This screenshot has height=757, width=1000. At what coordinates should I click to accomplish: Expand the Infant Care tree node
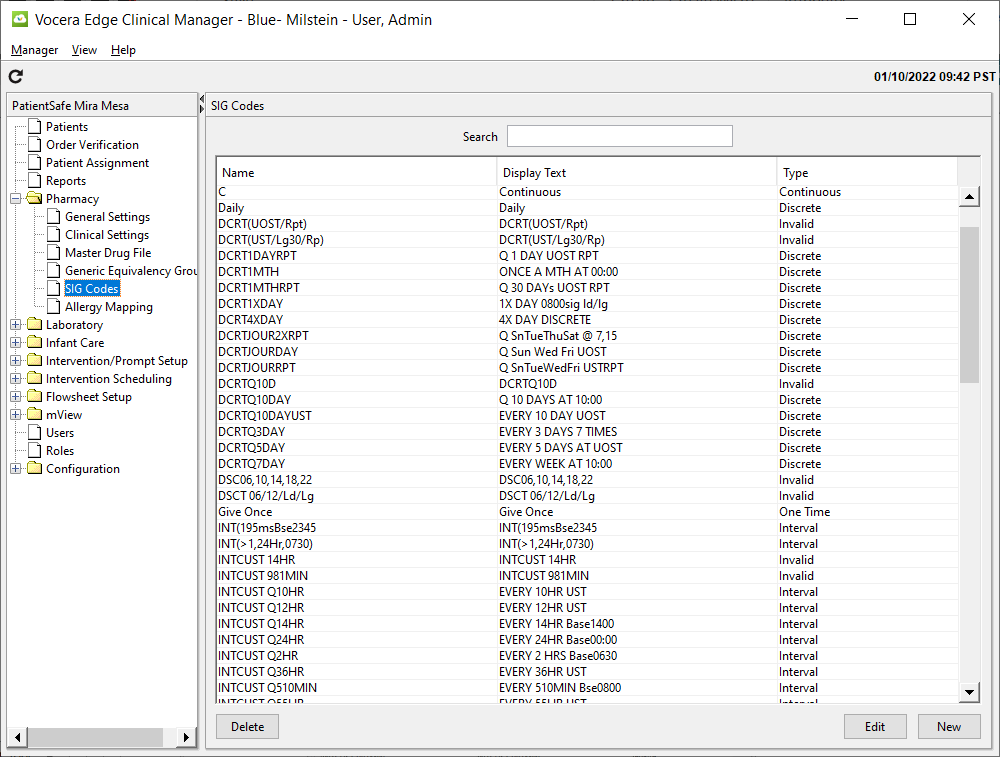click(x=16, y=343)
